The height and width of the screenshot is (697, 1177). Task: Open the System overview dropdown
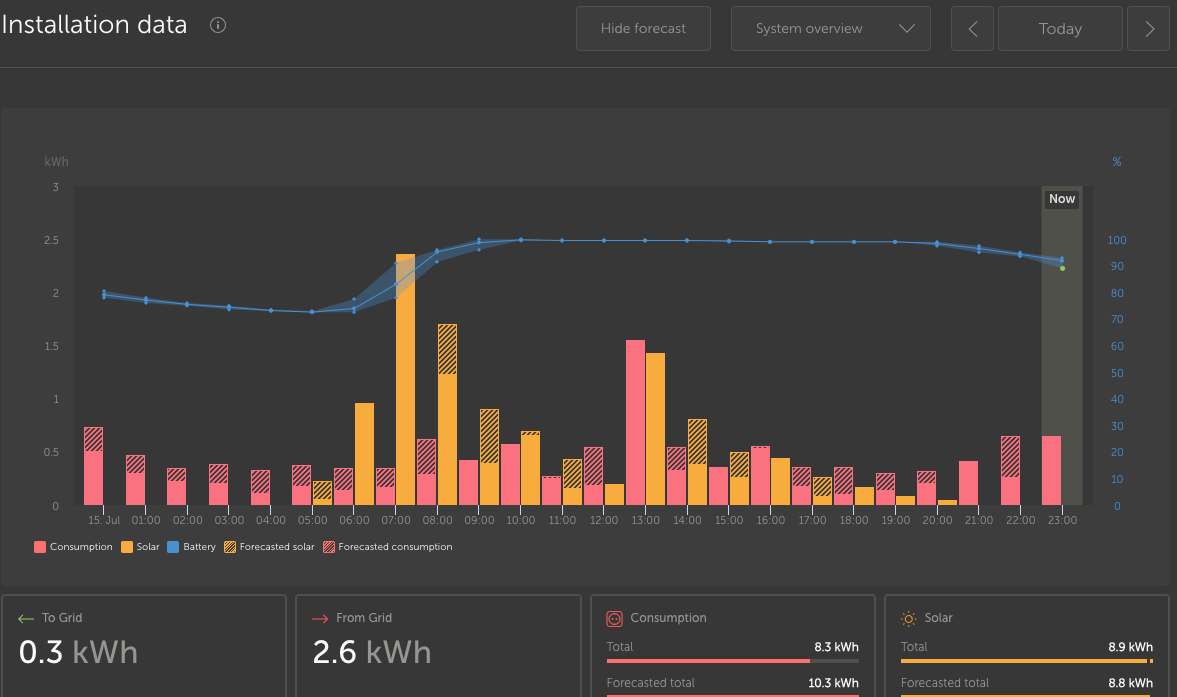pos(830,29)
